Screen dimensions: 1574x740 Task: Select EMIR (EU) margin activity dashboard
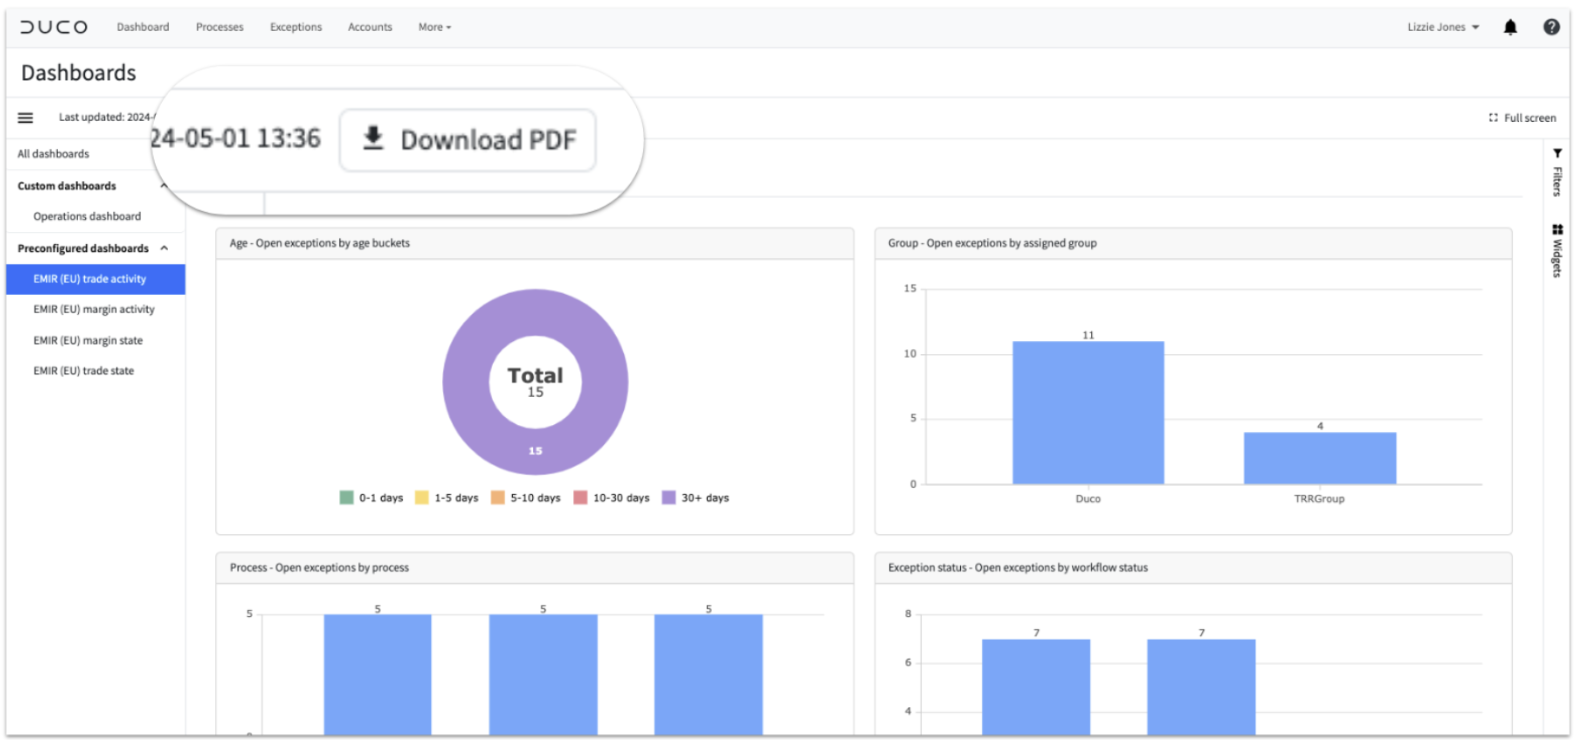94,310
